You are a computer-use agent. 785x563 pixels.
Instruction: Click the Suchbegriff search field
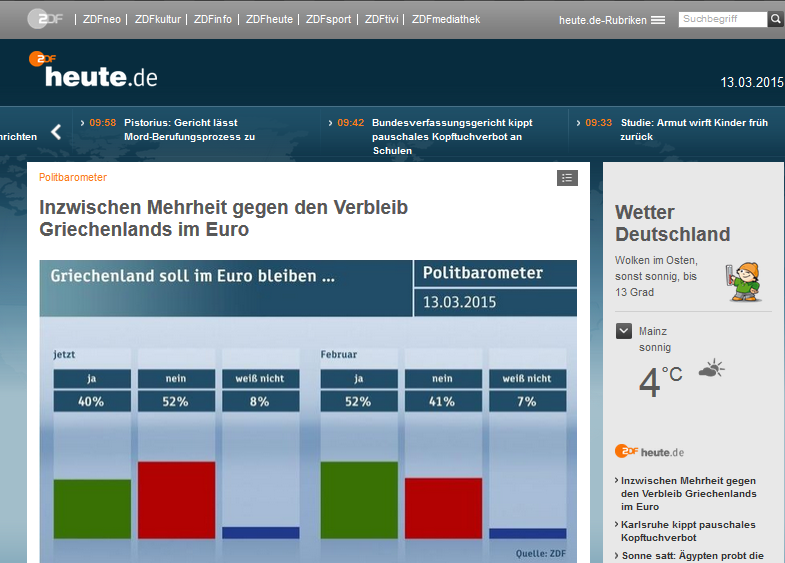point(722,19)
